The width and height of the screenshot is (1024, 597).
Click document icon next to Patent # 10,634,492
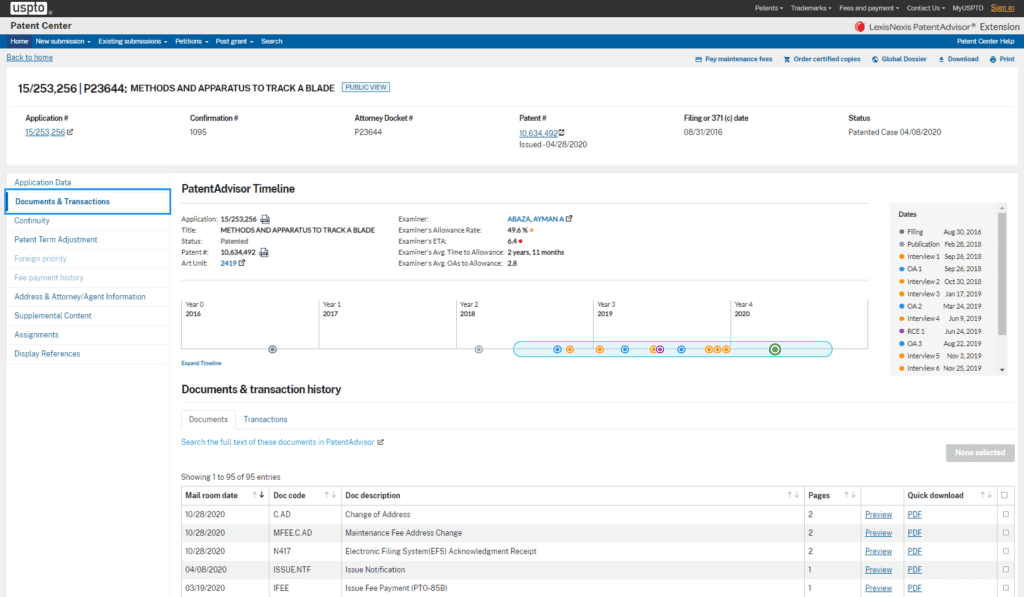click(264, 252)
